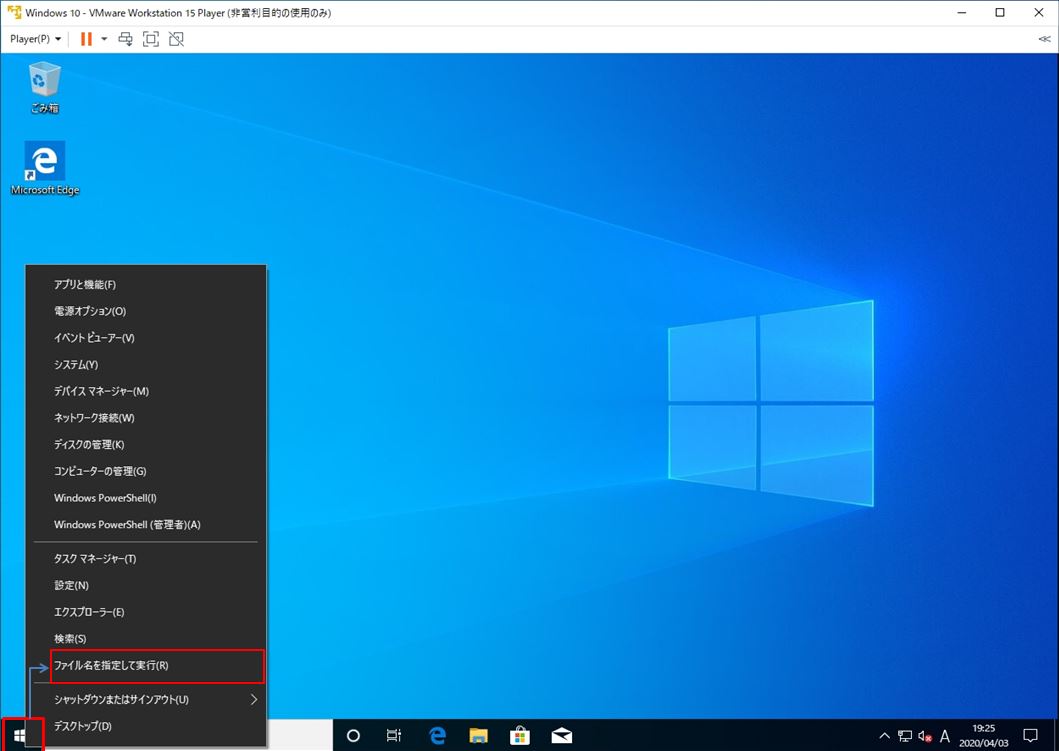Screen dimensions: 1059x751
Task: Expand the power options dropdown arrow
Action: coord(104,39)
